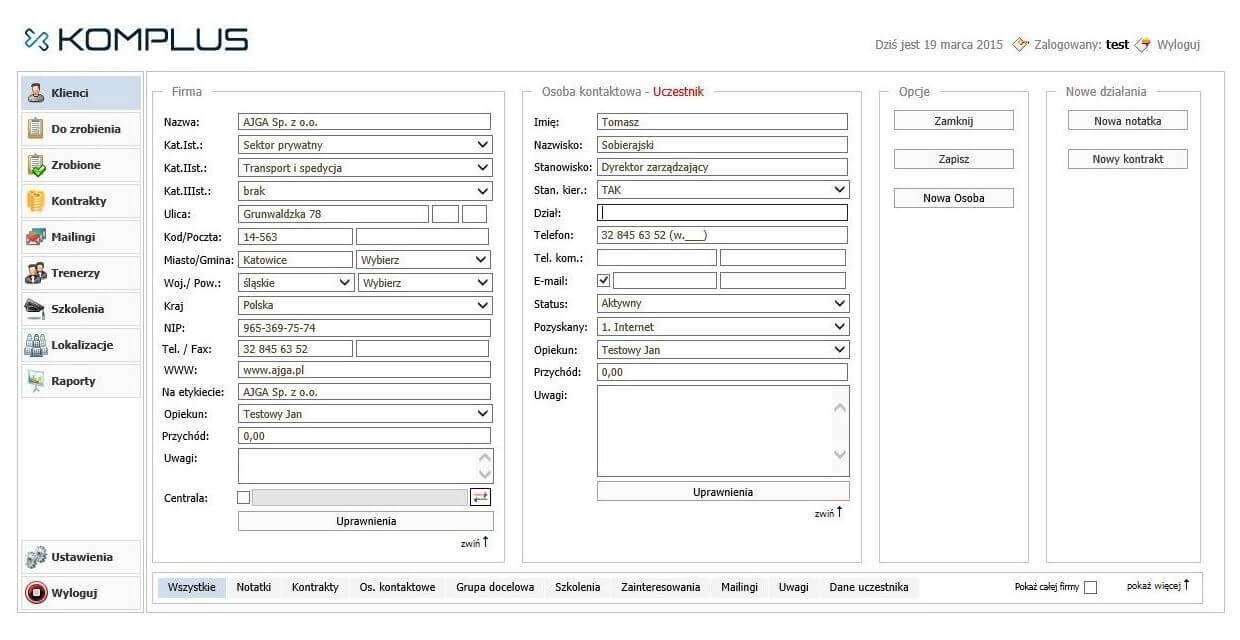1240x640 pixels.
Task: Click the KOMPLUS logo
Action: 136,39
